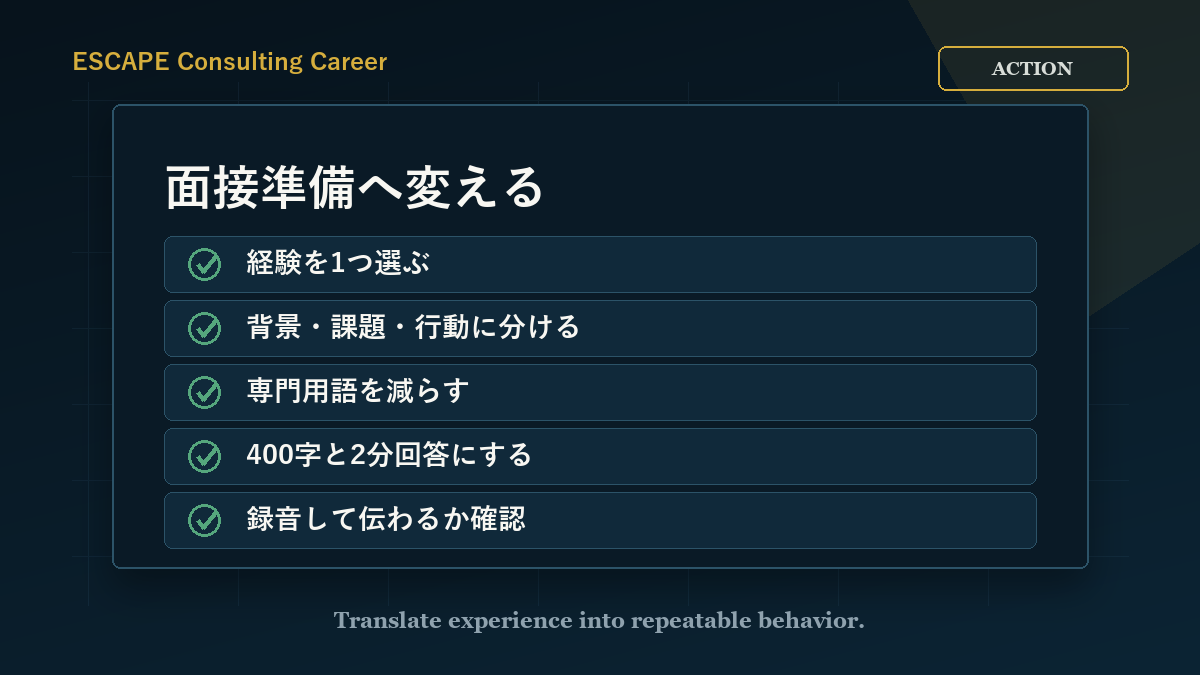Click the word Translate in the footer tagline
The width and height of the screenshot is (1200, 675).
pos(387,621)
